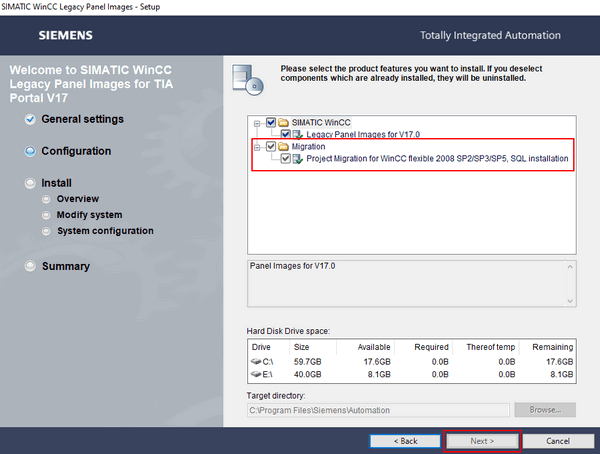Click the 40.0GB size value
The image size is (600, 454).
tap(308, 374)
